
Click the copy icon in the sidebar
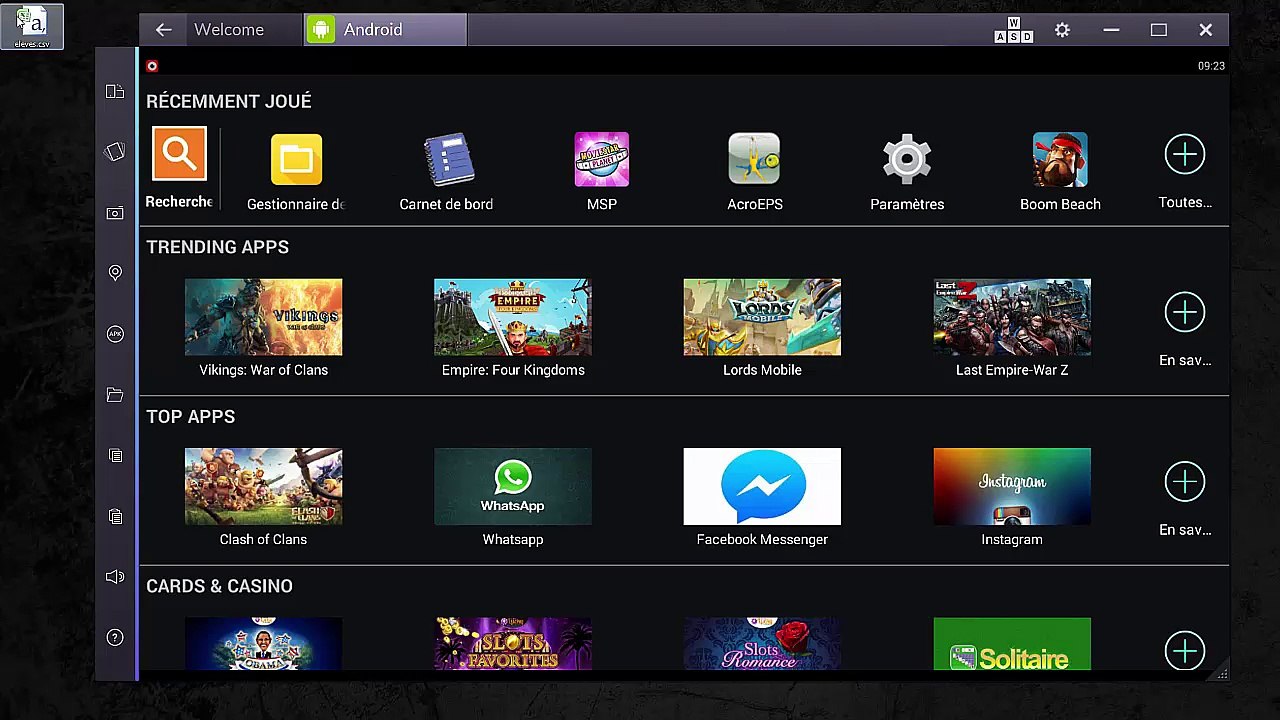[x=115, y=455]
